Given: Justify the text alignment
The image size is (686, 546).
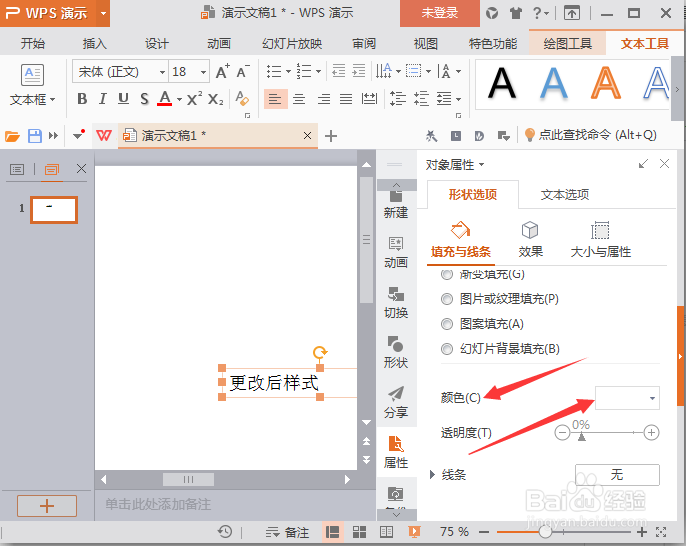Looking at the screenshot, I should click(x=346, y=99).
